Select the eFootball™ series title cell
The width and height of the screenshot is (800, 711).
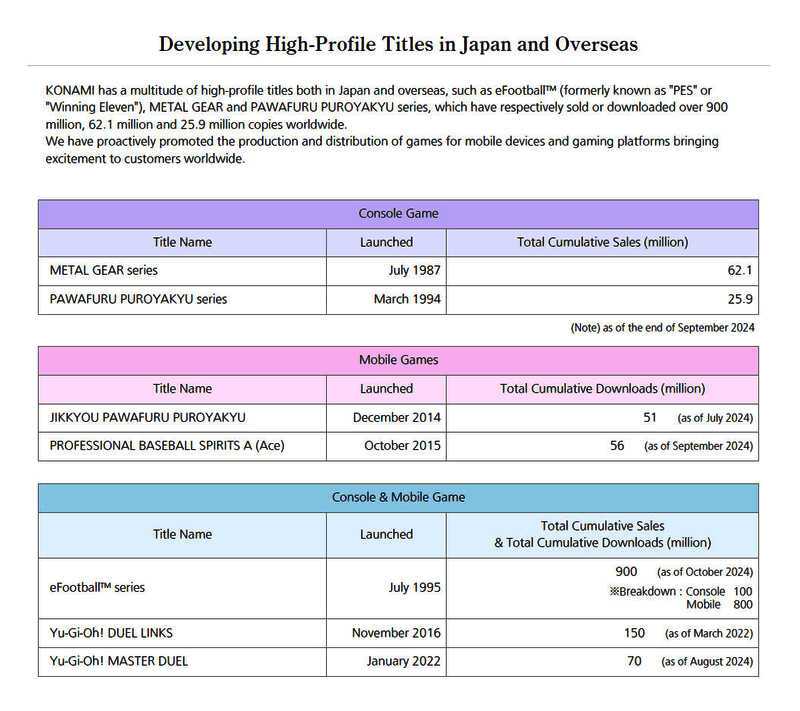point(97,587)
